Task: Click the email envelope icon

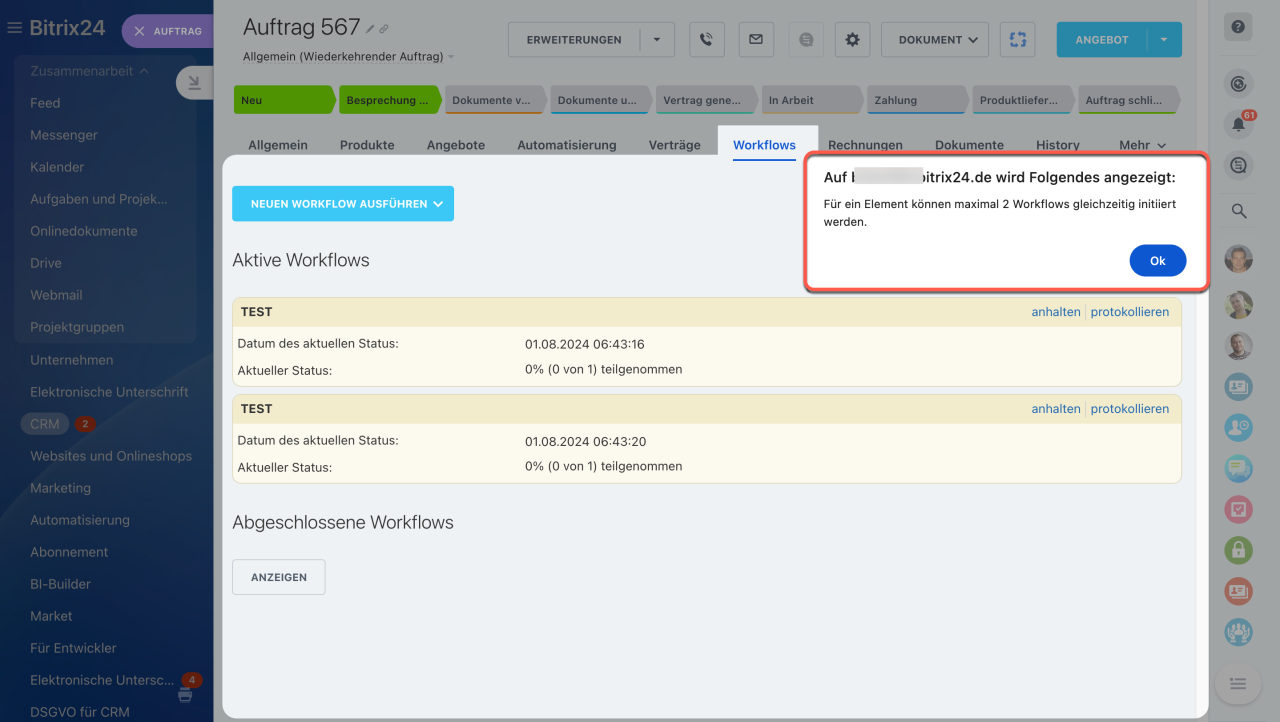Action: click(756, 40)
